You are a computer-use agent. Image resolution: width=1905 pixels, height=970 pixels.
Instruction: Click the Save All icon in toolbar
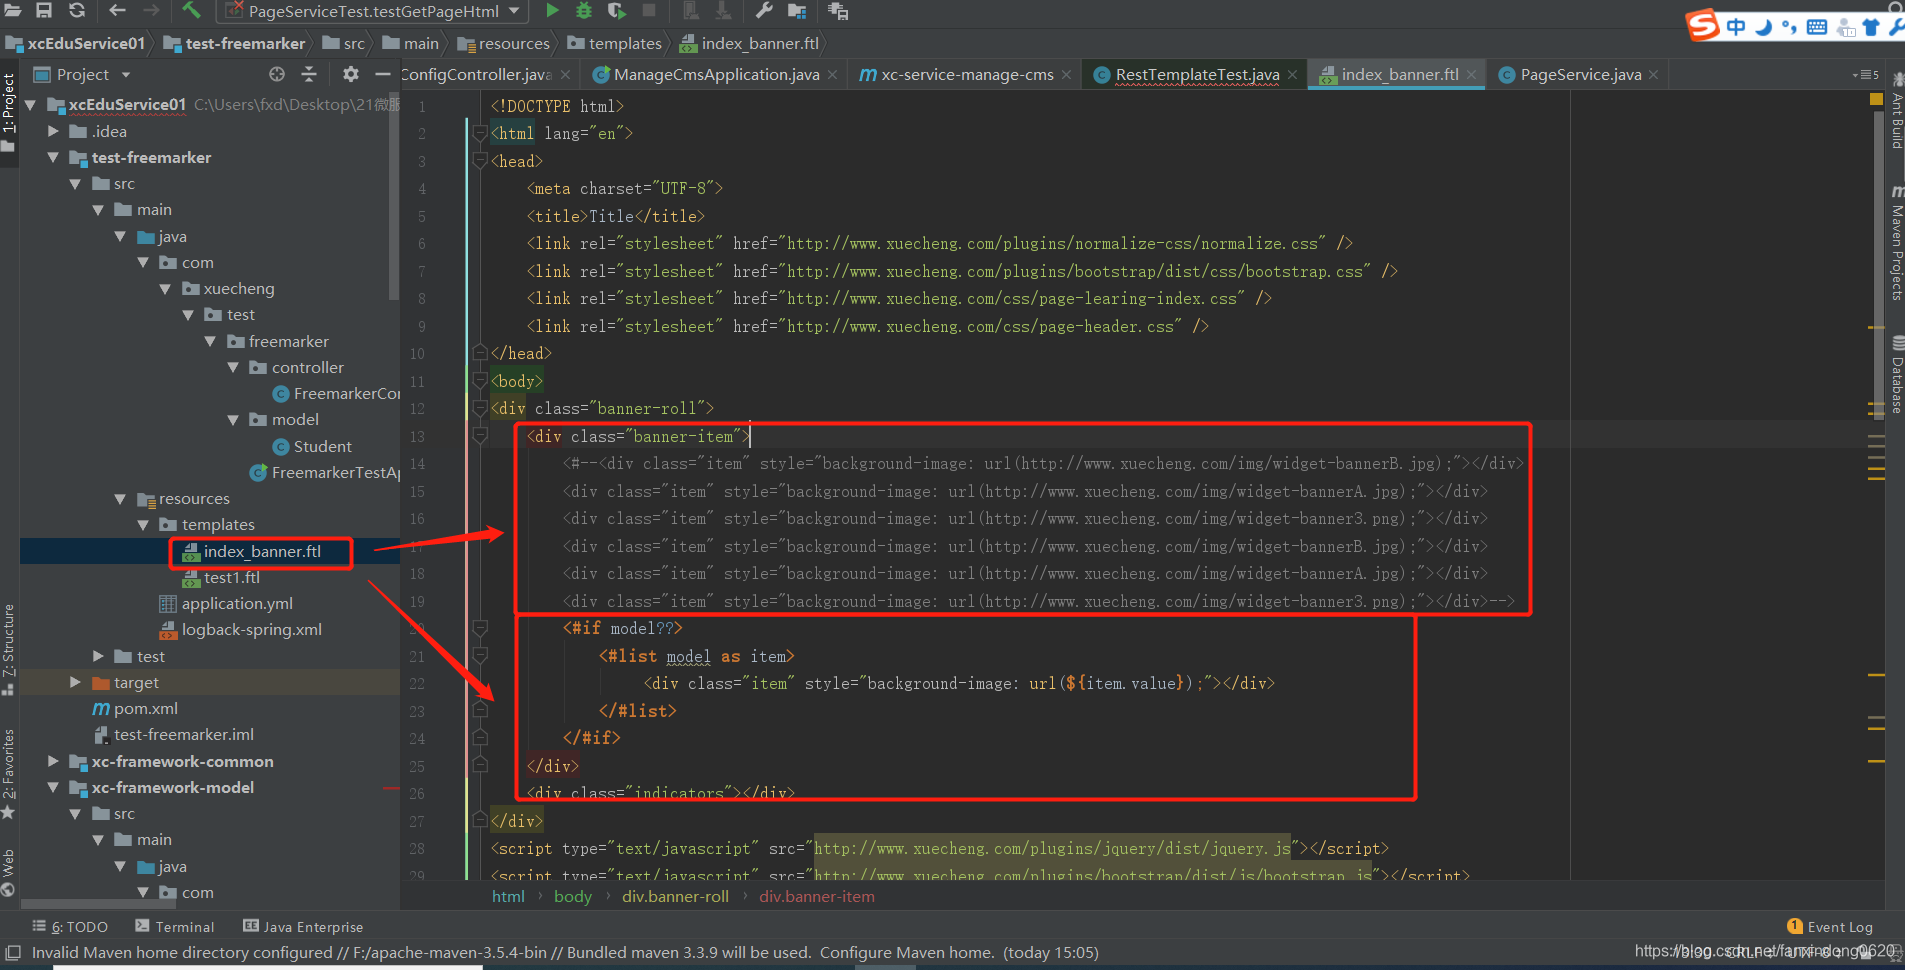point(44,10)
